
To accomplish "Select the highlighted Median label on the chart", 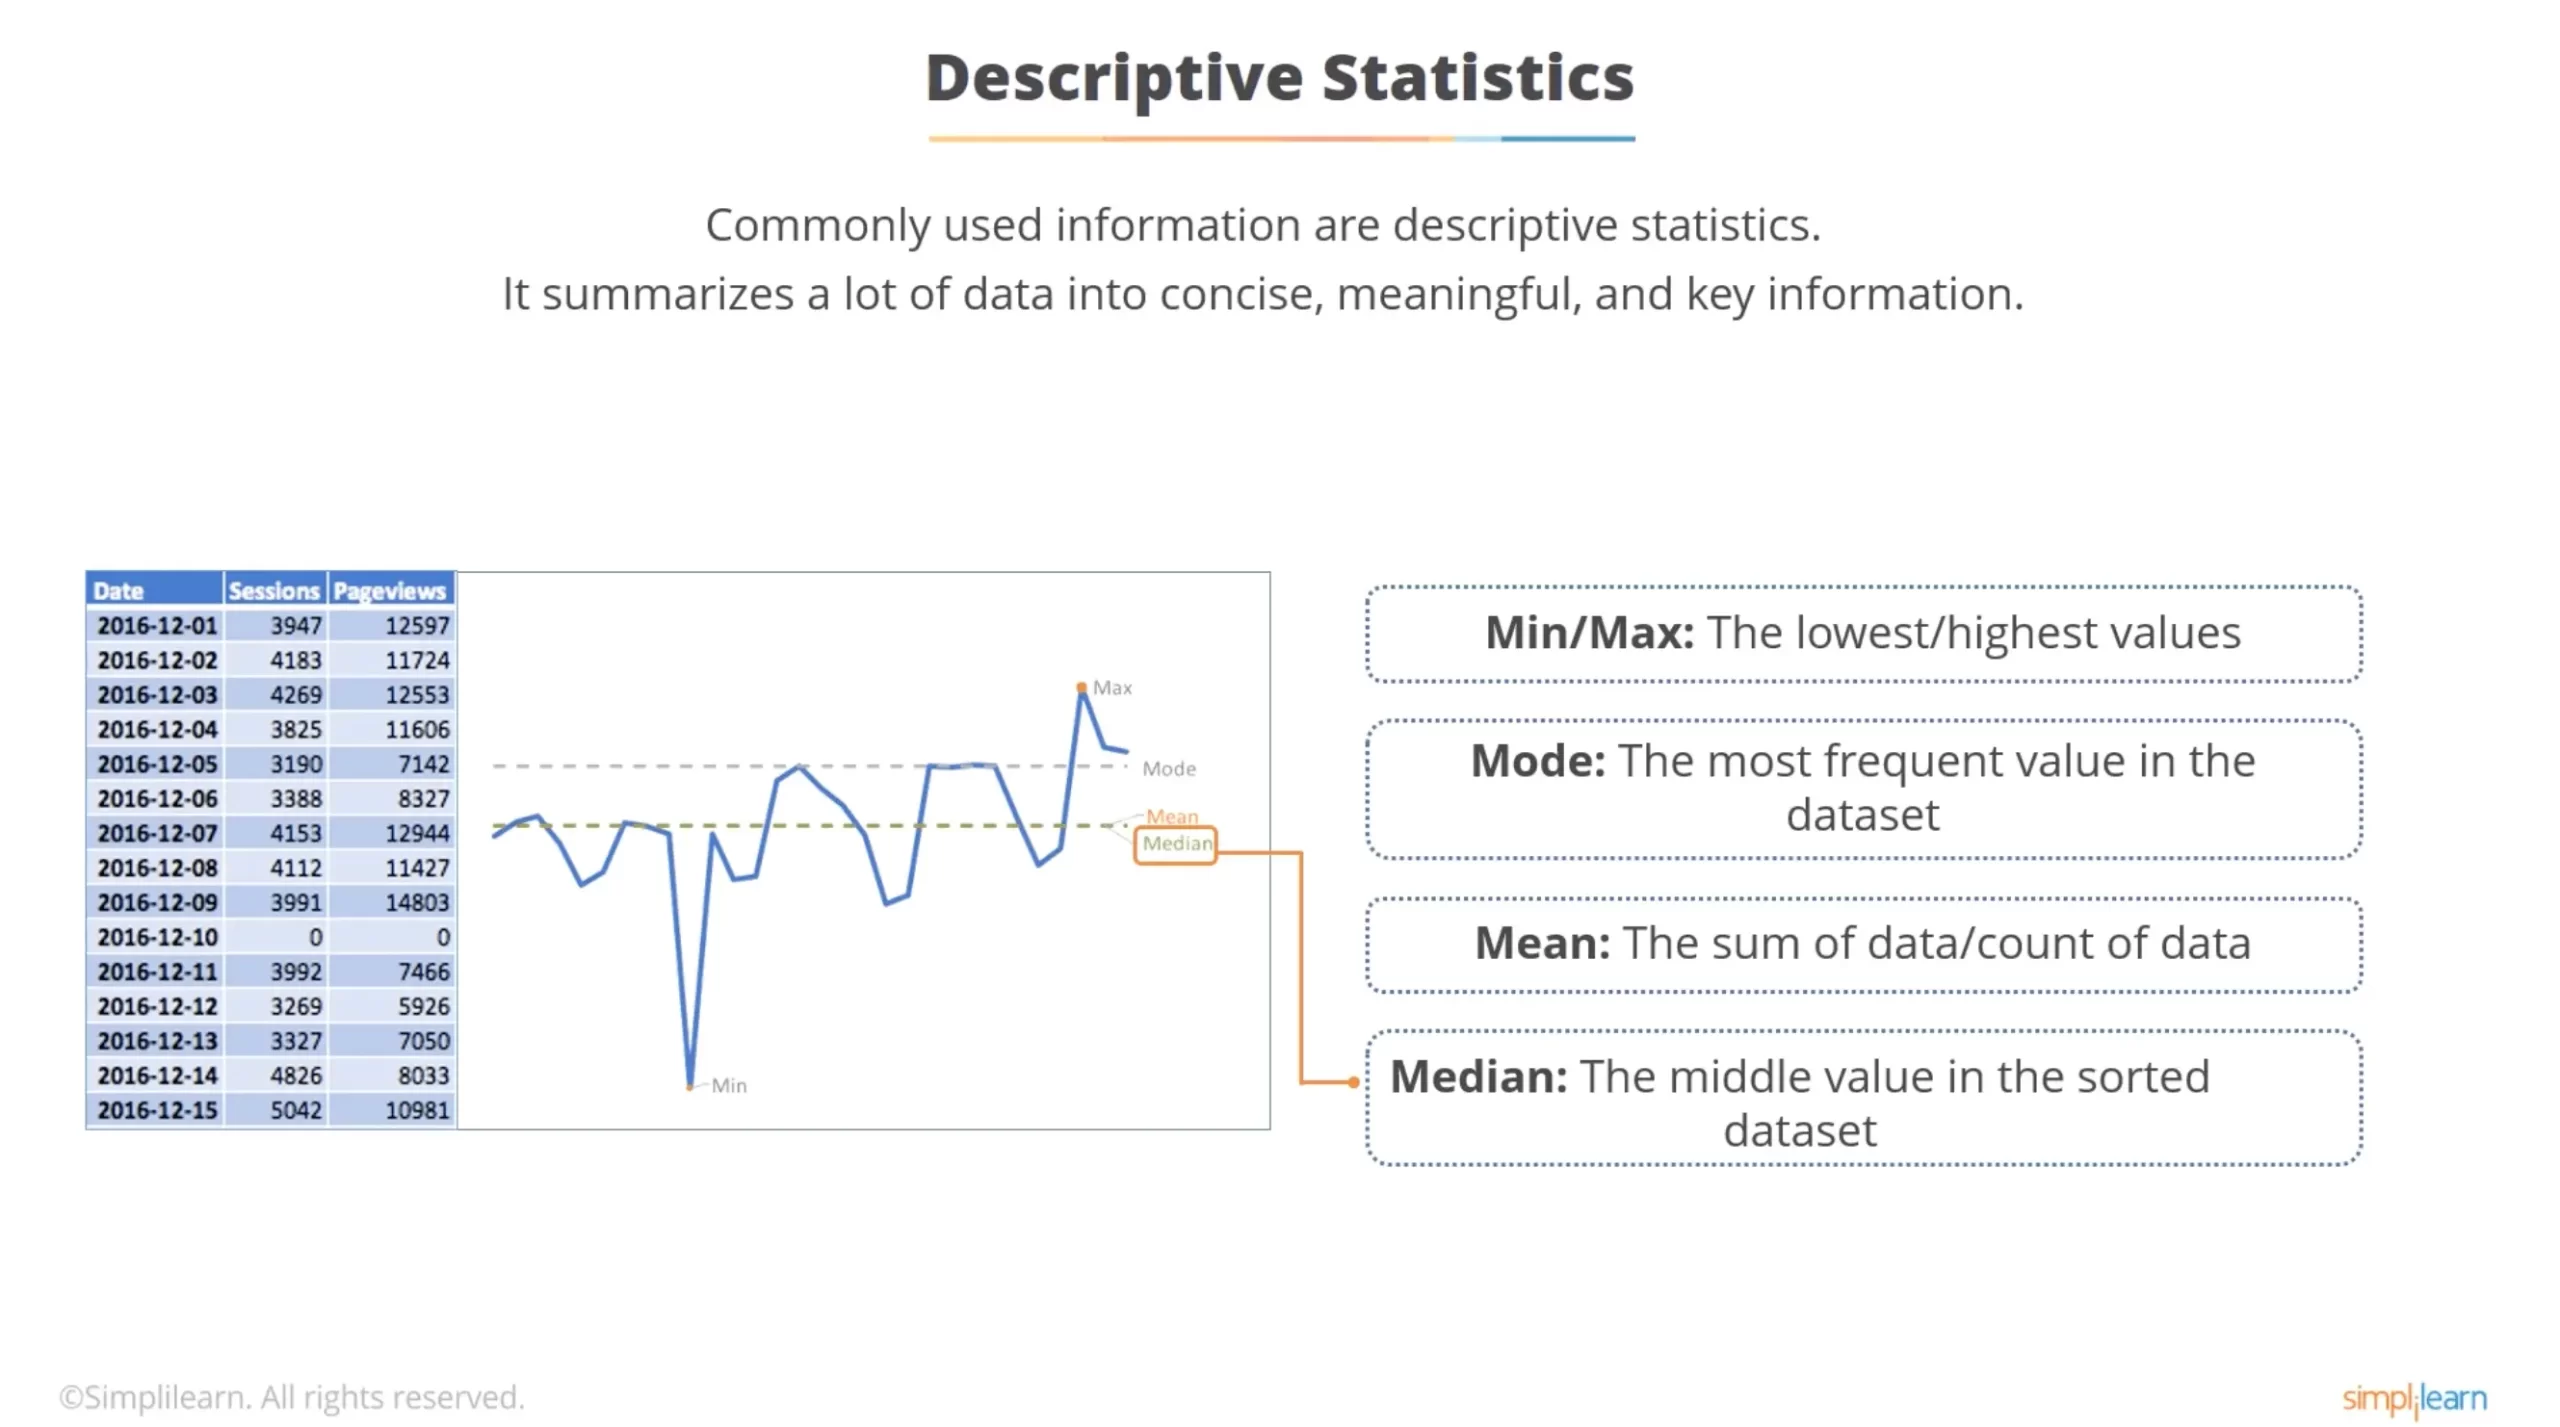I will click(x=1176, y=844).
